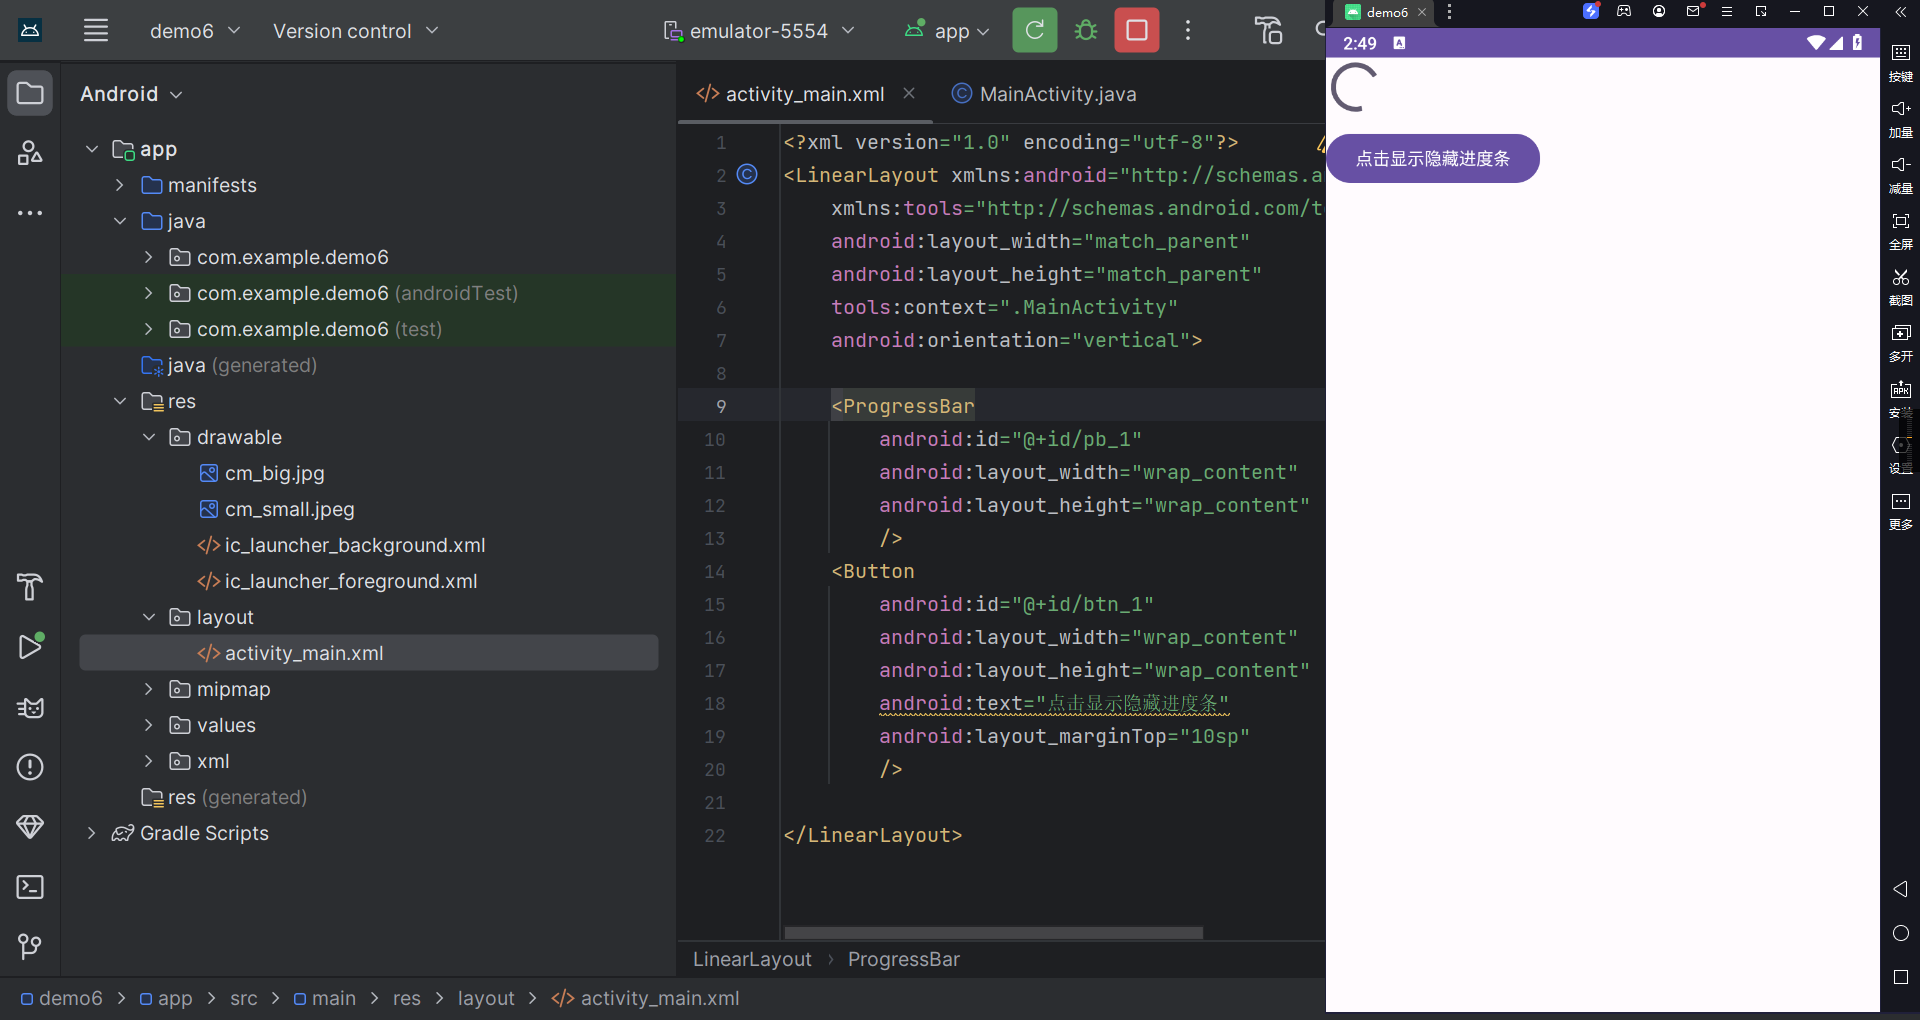Expand the manifests folder
Screen dimensions: 1920x1020
[x=120, y=185]
